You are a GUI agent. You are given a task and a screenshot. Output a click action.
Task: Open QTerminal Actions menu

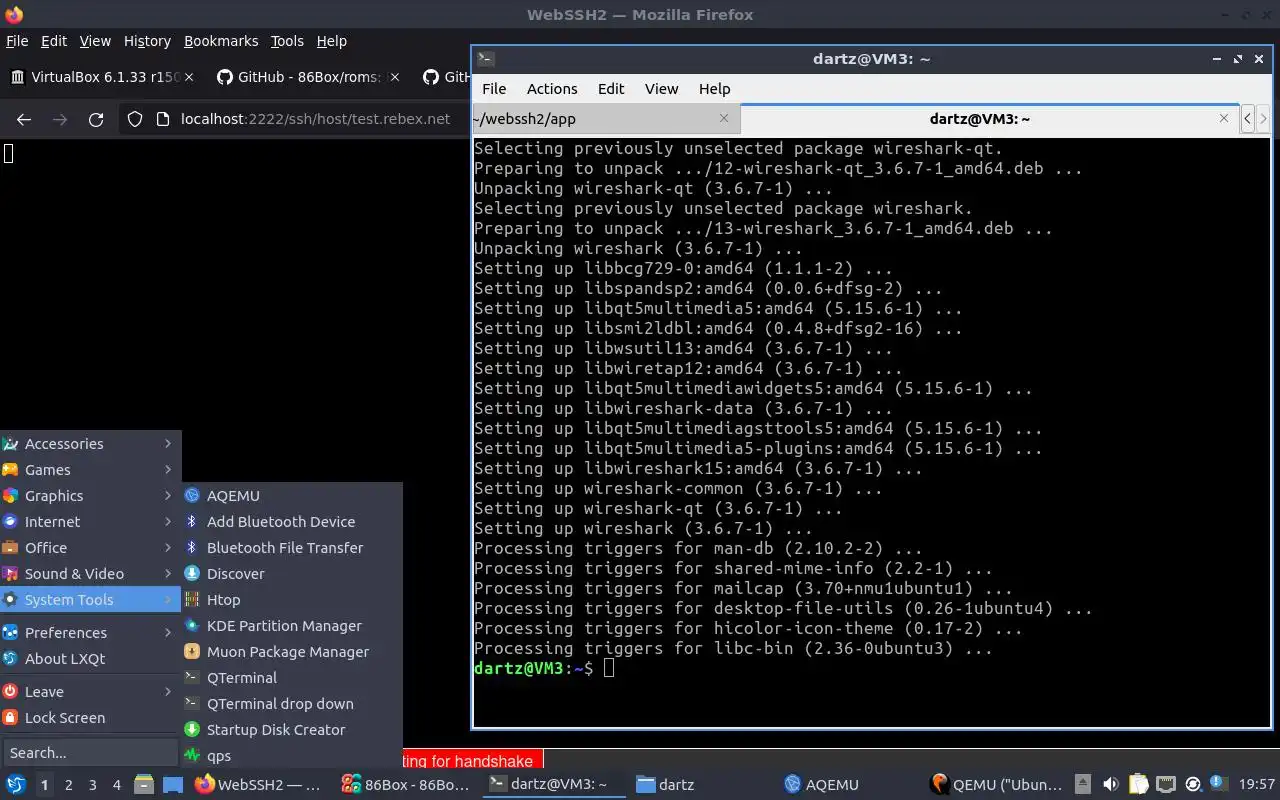[552, 89]
